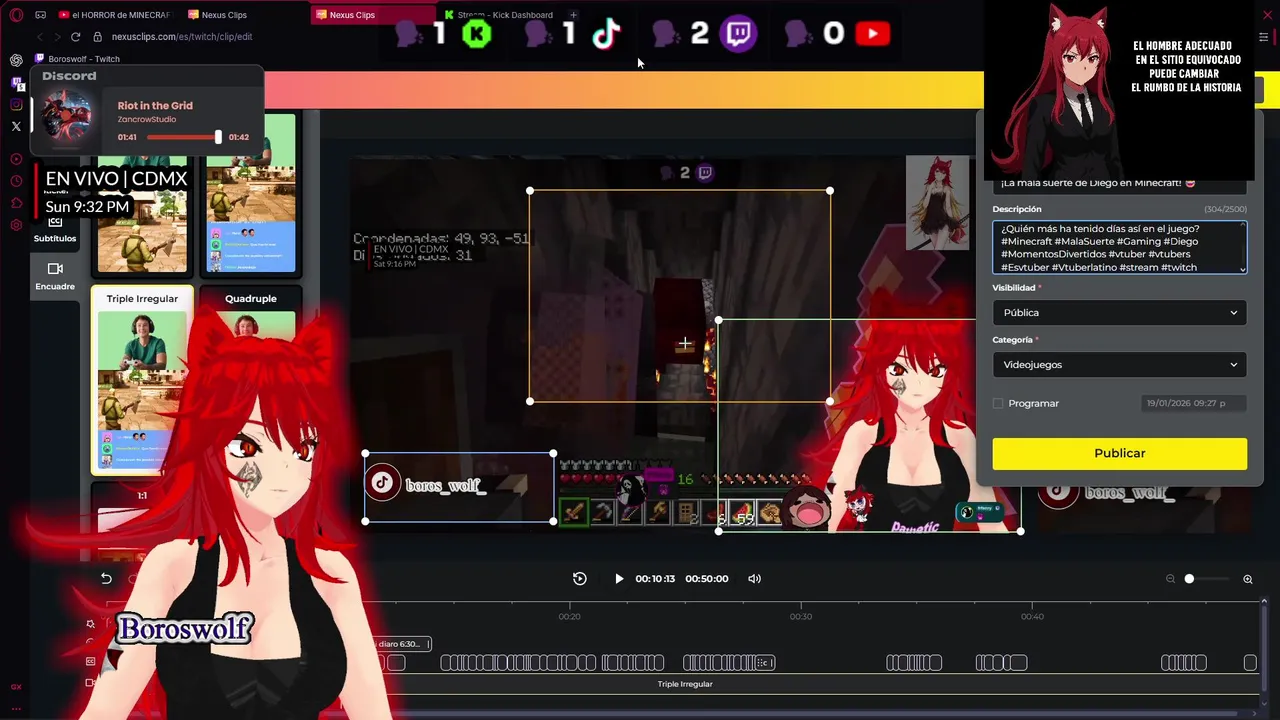Expand the Categoría dropdown set to Videojuegos
The height and width of the screenshot is (720, 1280).
coord(1119,364)
